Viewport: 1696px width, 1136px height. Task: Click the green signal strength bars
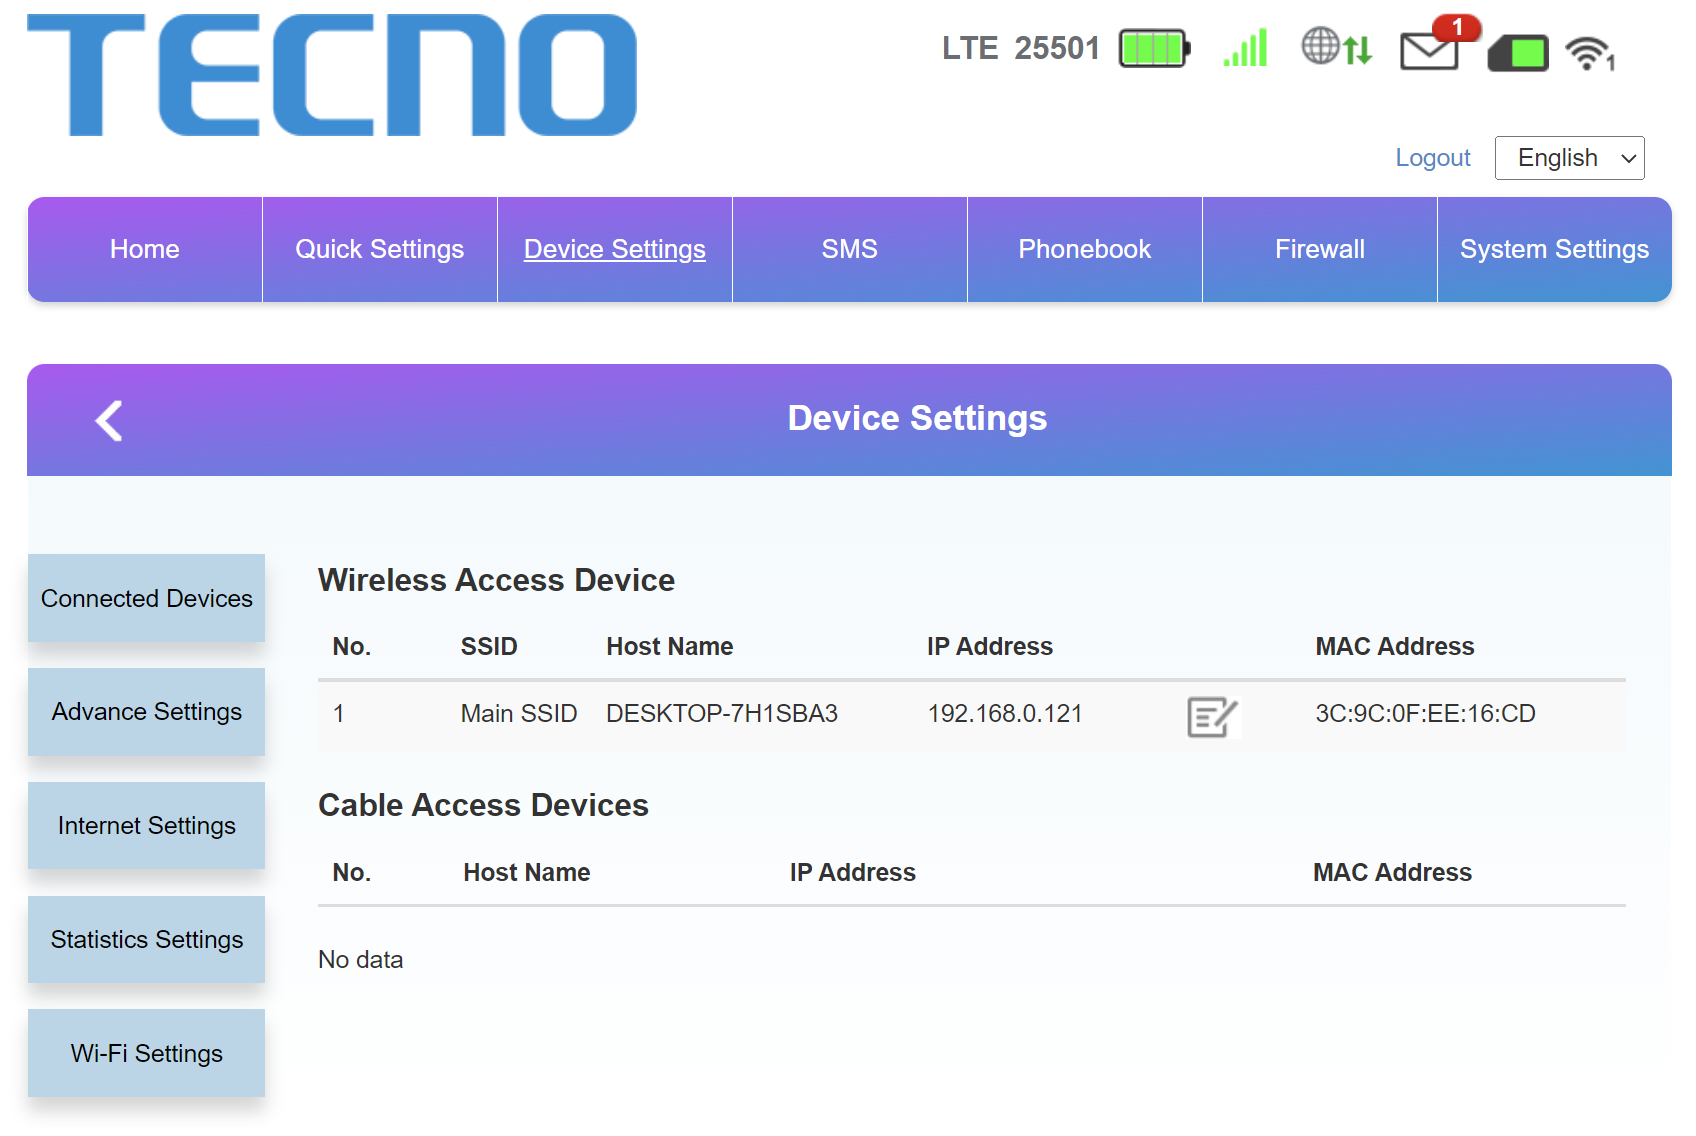click(1245, 48)
